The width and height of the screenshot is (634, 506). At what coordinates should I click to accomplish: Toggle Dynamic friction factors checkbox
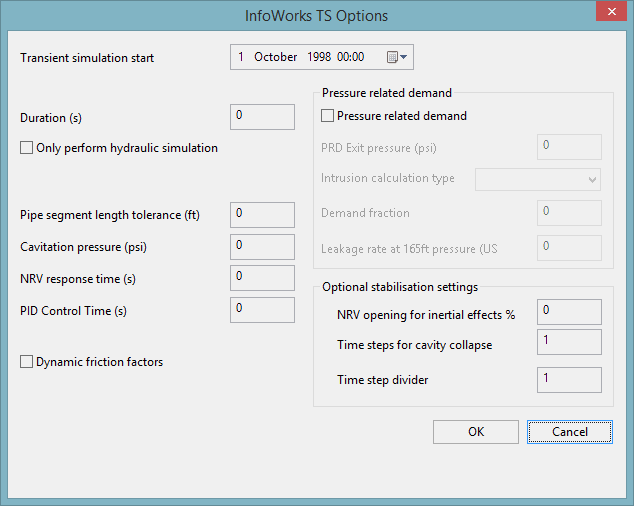pyautogui.click(x=27, y=362)
